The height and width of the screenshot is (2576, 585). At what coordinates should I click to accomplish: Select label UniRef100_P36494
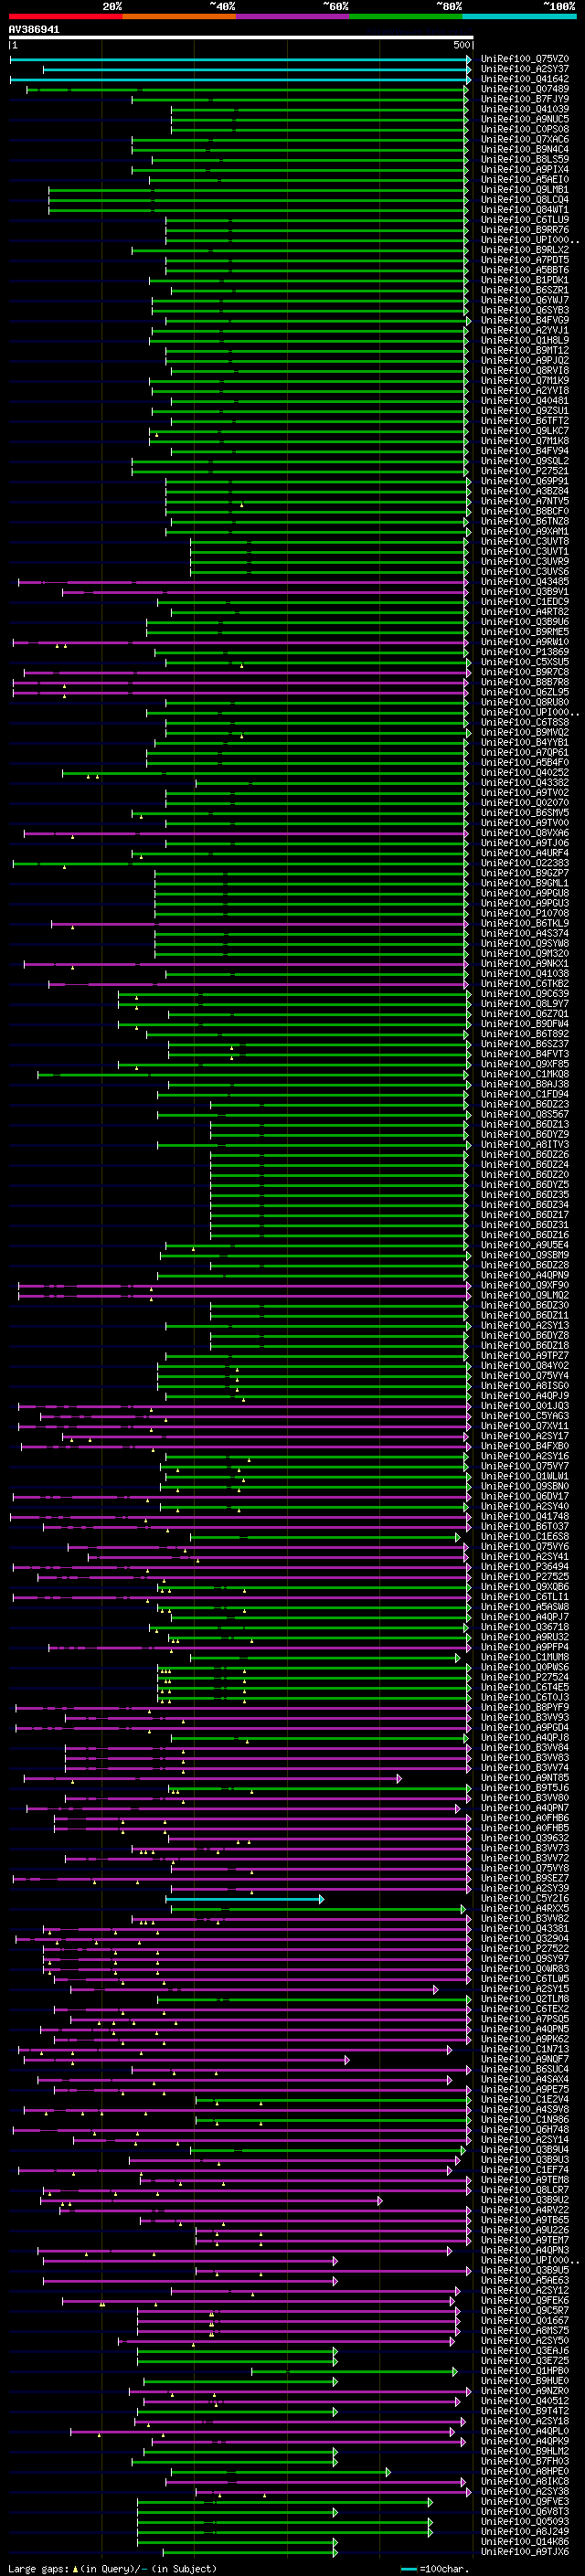tap(525, 1567)
